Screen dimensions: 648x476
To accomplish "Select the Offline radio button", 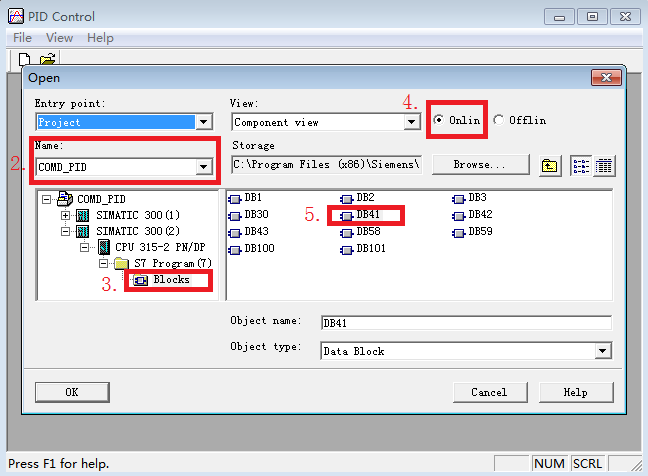I will pos(499,120).
